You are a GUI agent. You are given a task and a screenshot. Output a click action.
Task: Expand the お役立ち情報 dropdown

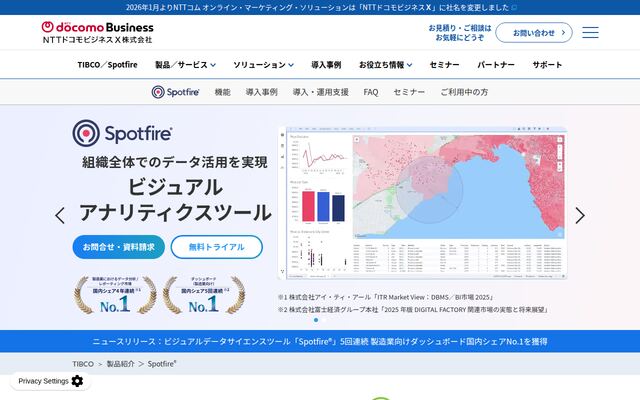[x=385, y=64]
